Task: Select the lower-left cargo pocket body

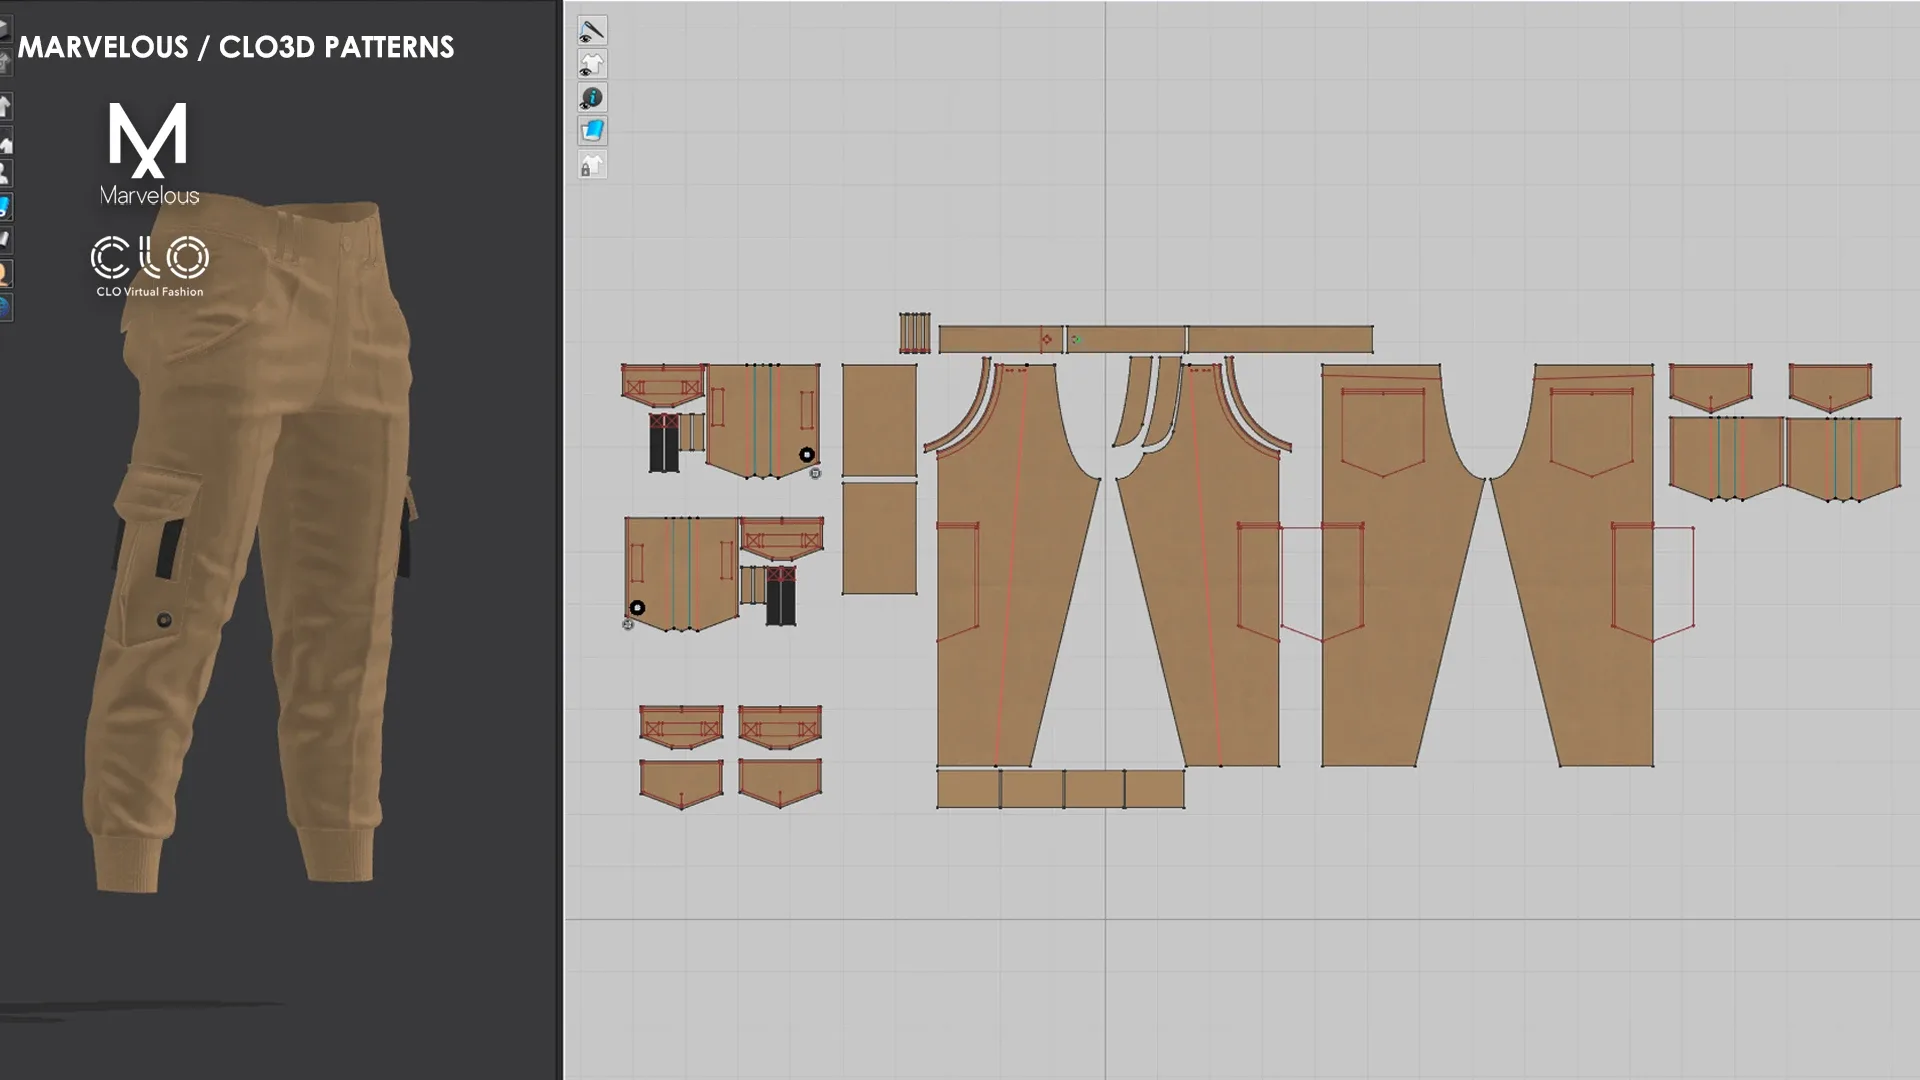Action: pos(682,574)
